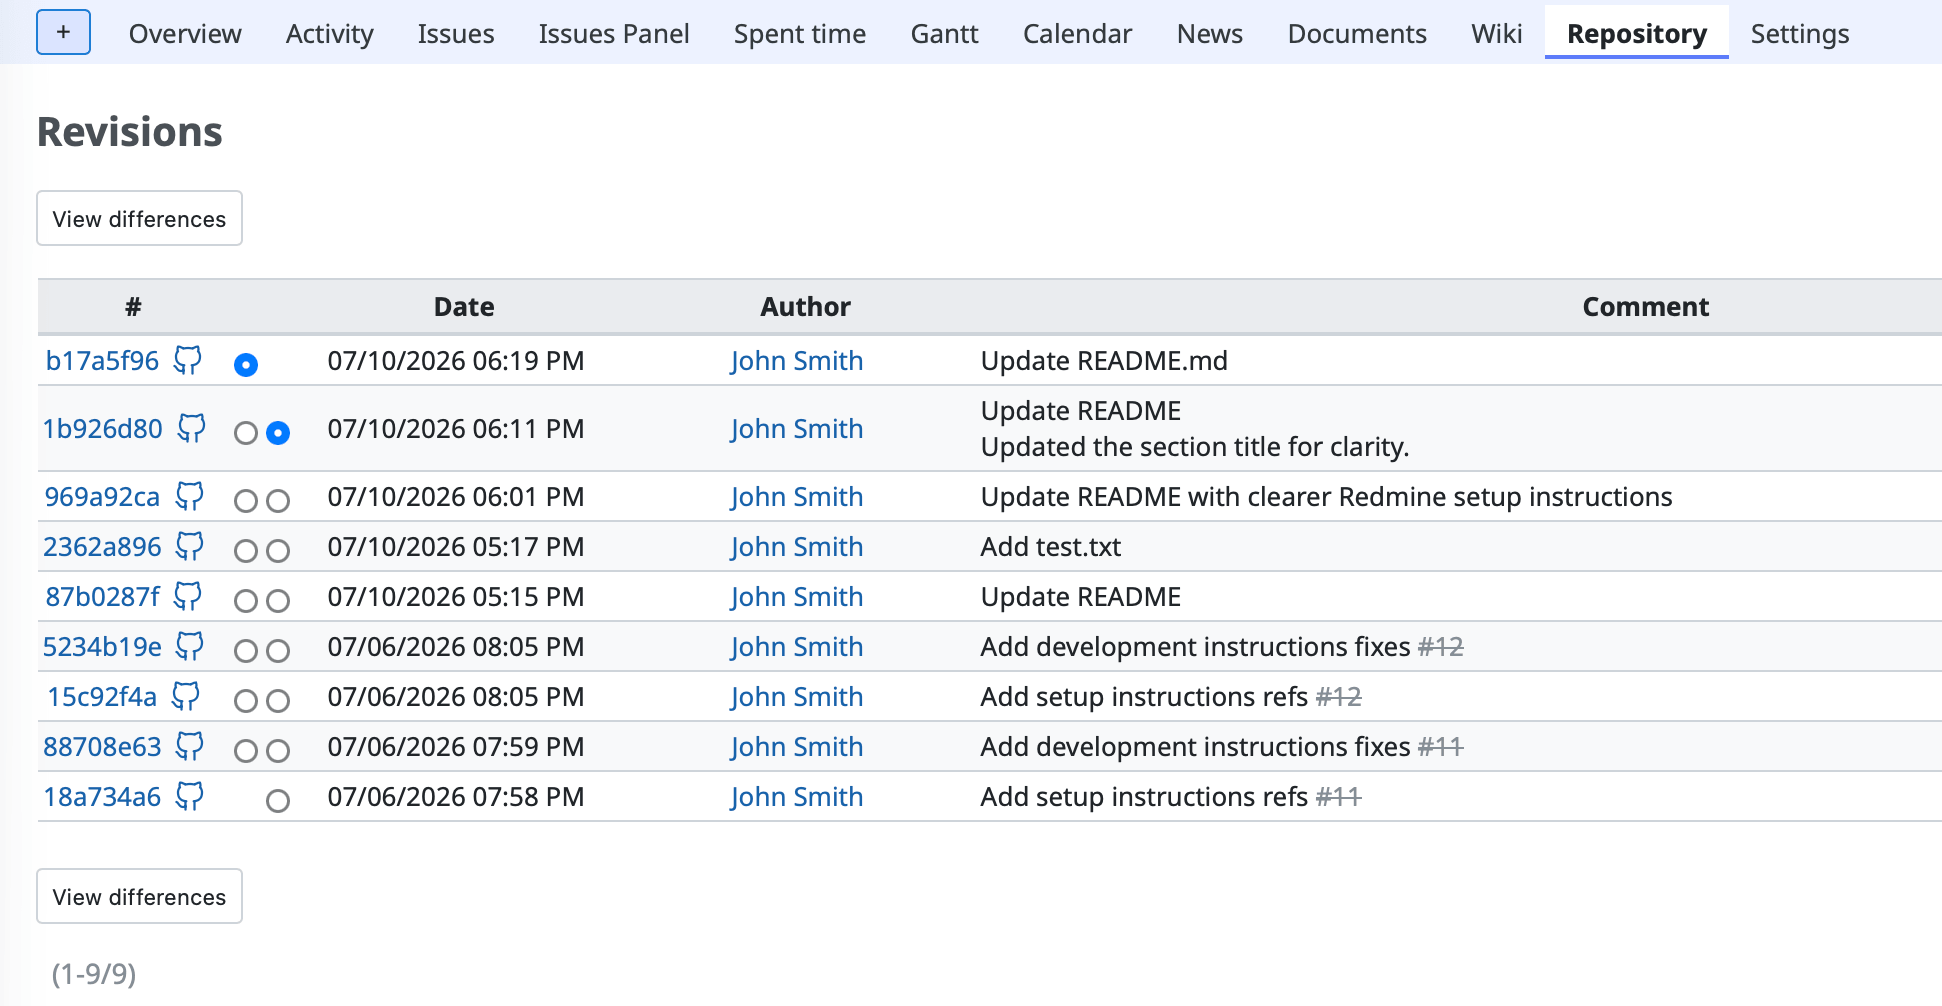Click 'Update README.md' comment text

[1104, 360]
